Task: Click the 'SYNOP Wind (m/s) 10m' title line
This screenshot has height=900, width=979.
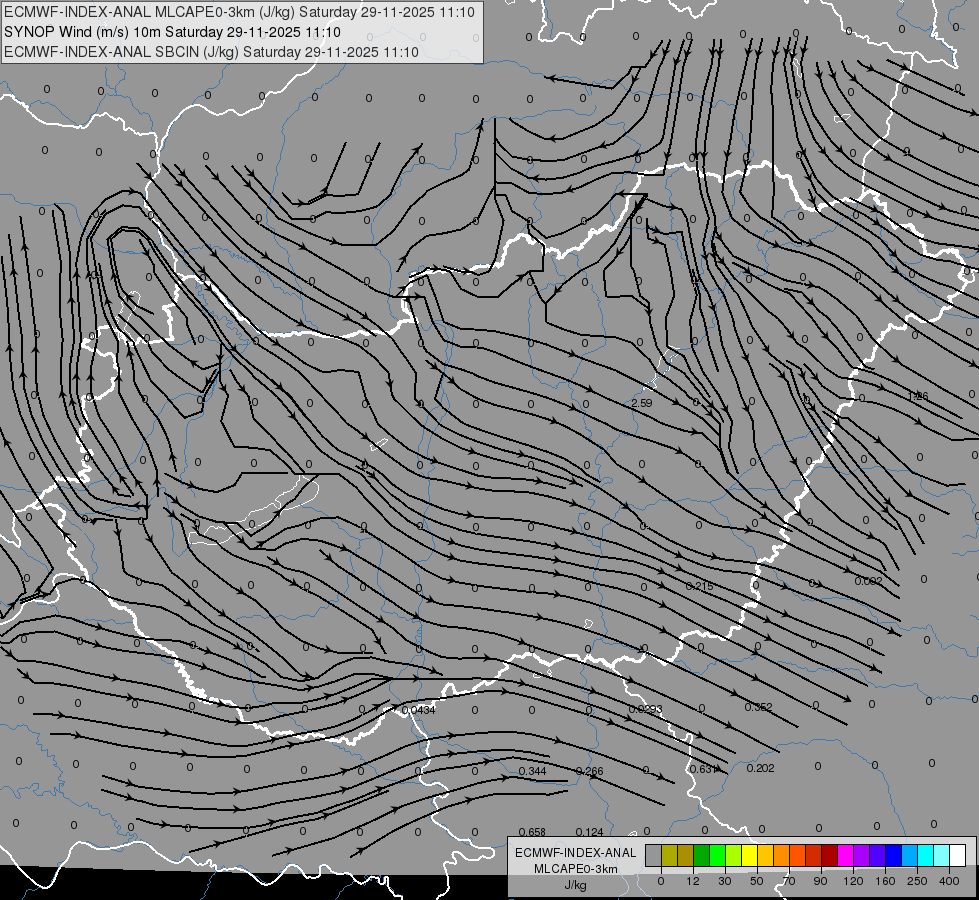Action: coord(172,32)
